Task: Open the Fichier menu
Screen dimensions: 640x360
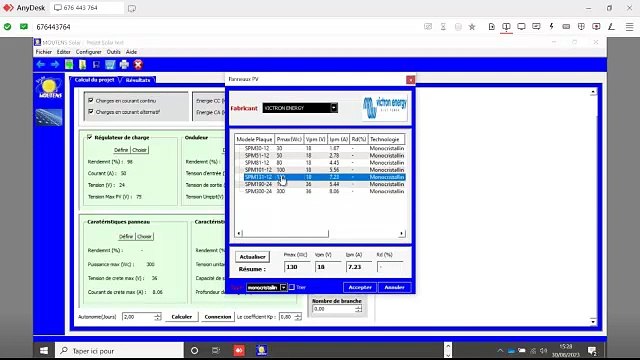Action: 44,52
